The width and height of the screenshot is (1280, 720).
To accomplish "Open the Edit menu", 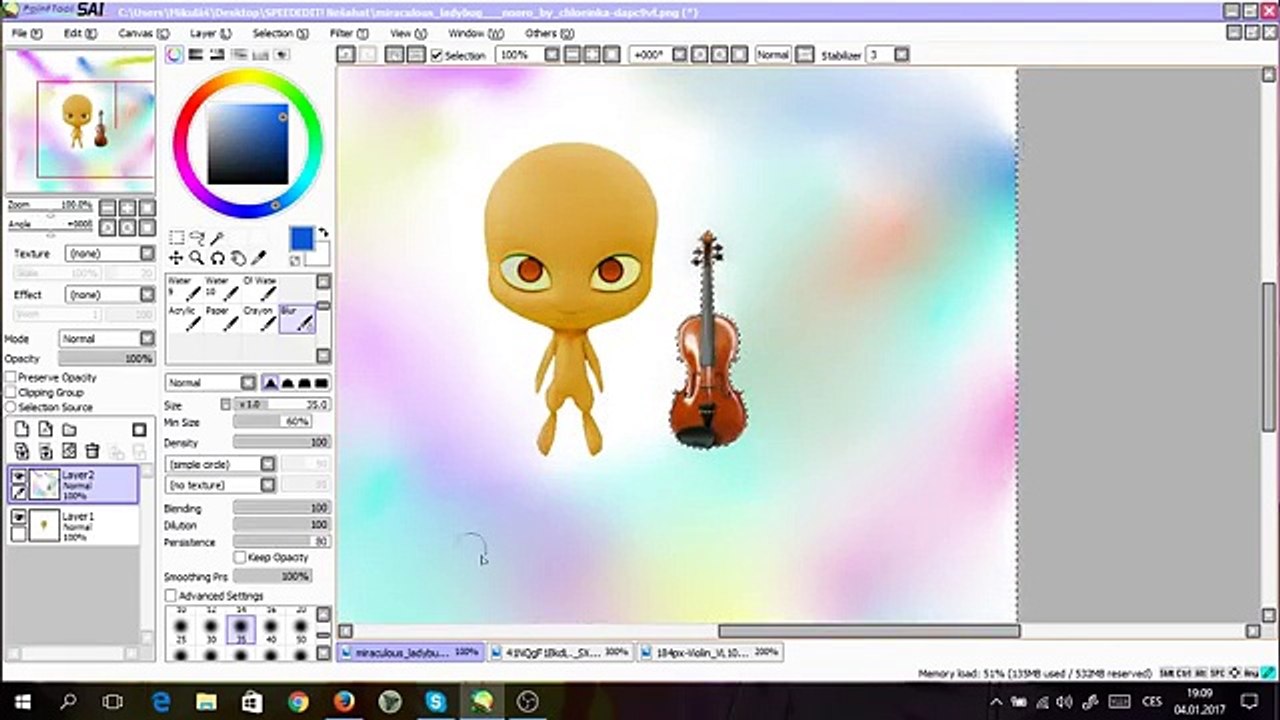I will point(80,33).
